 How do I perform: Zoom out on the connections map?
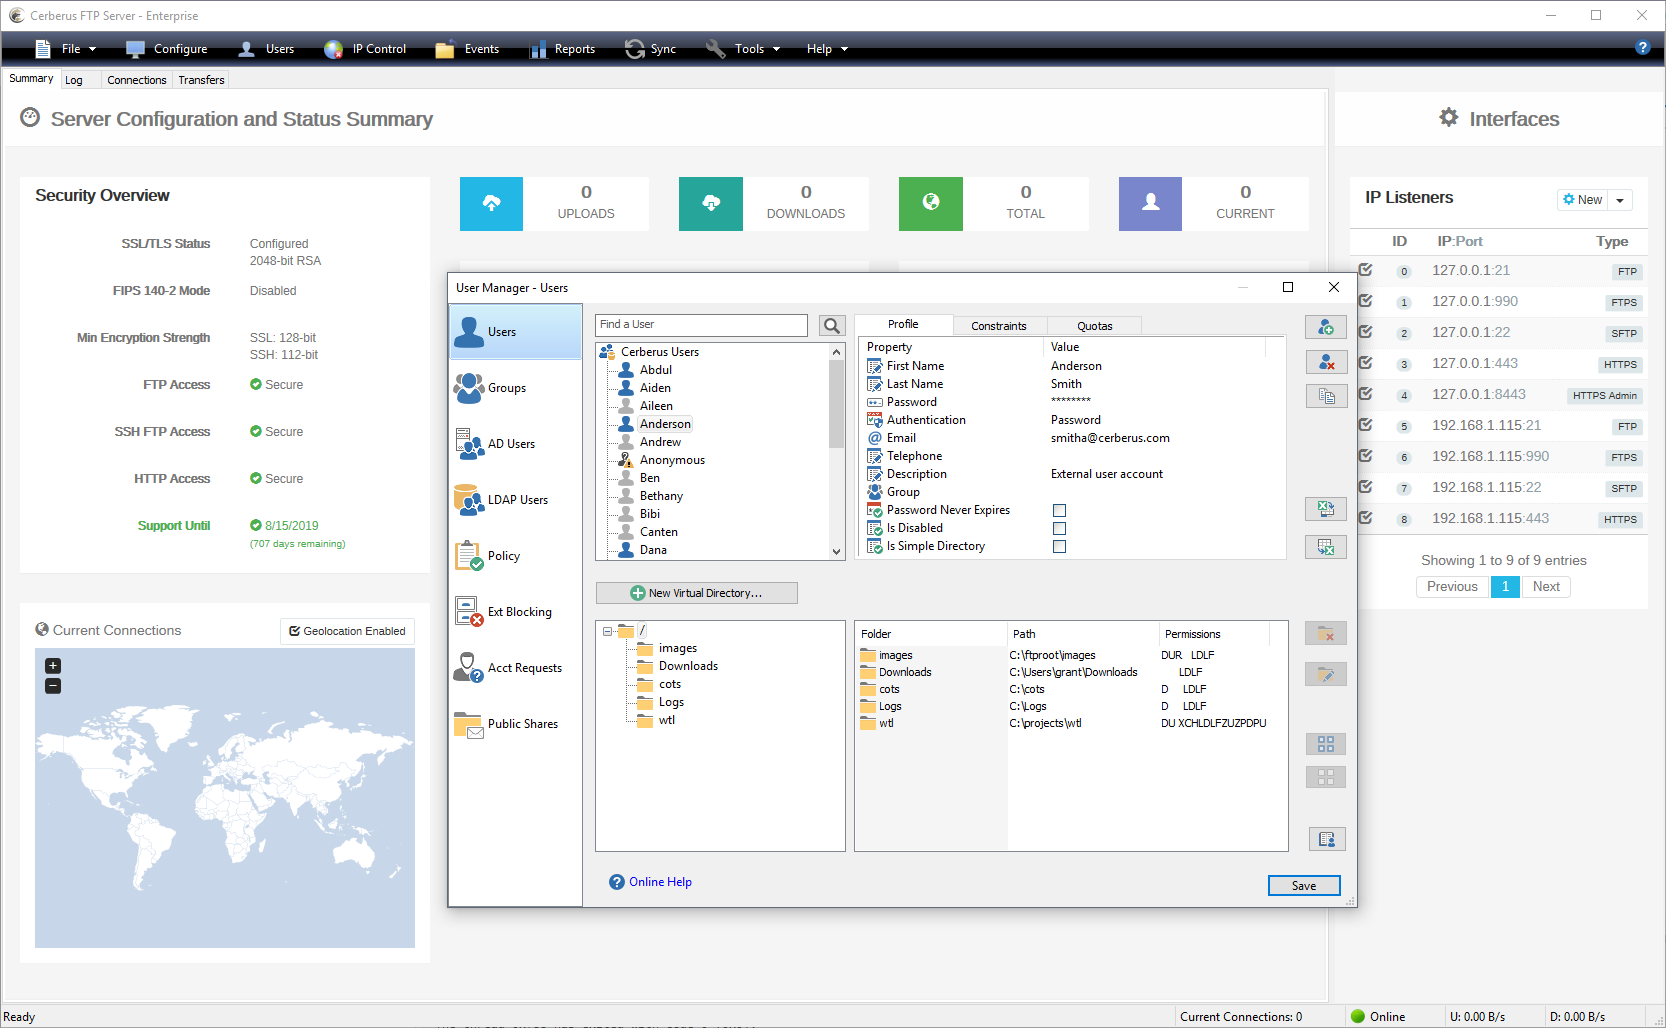click(53, 686)
